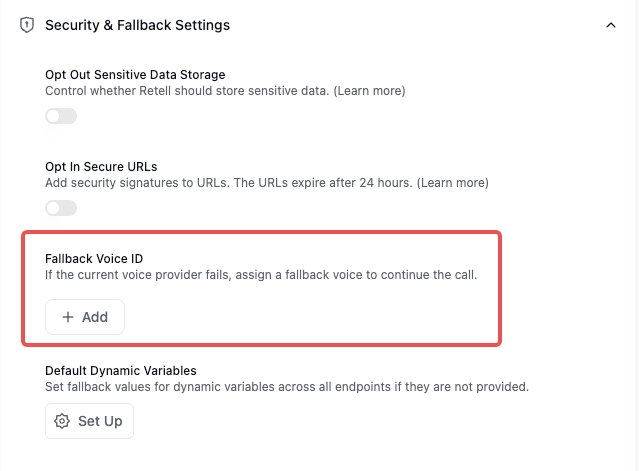Click the Security & Fallback Settings header title
This screenshot has width=639, height=471.
(x=137, y=25)
